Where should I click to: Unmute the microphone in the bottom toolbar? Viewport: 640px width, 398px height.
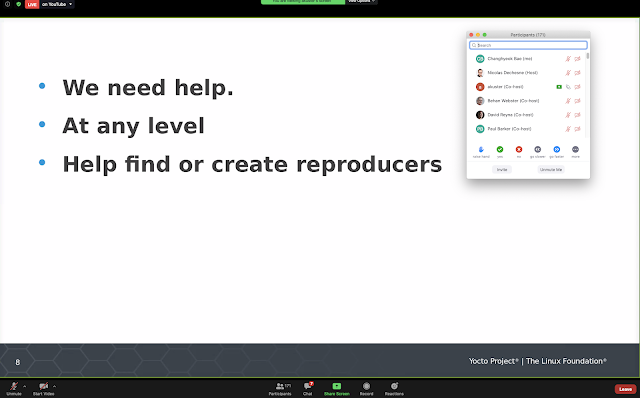14,388
